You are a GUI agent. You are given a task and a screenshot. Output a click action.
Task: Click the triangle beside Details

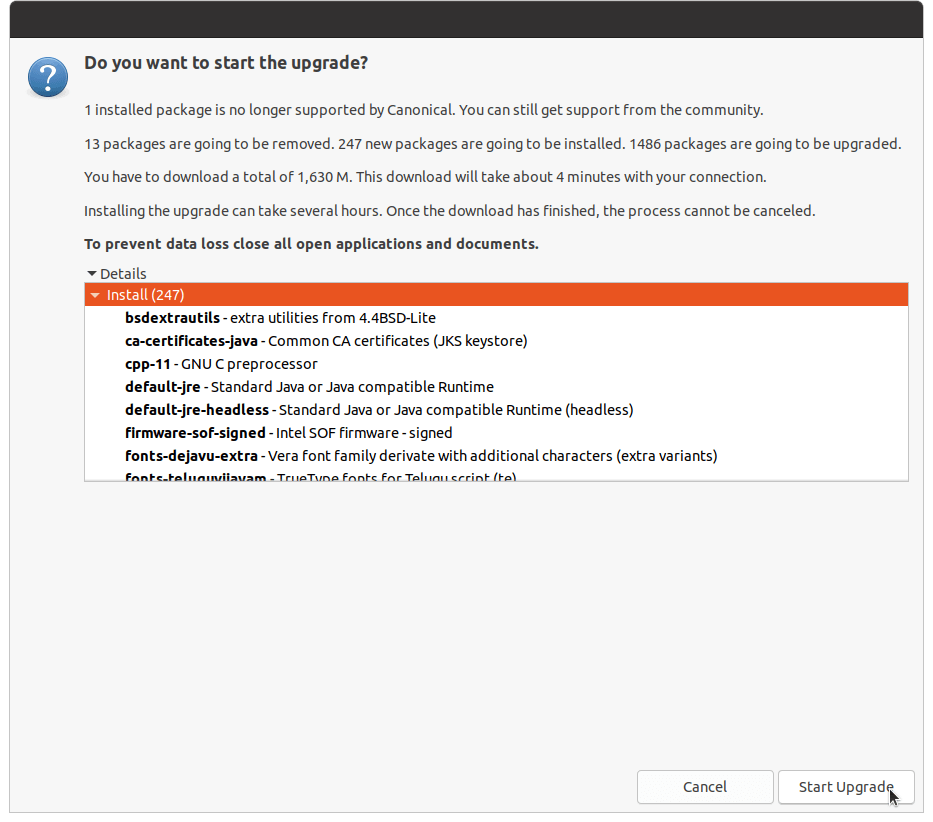pyautogui.click(x=90, y=273)
